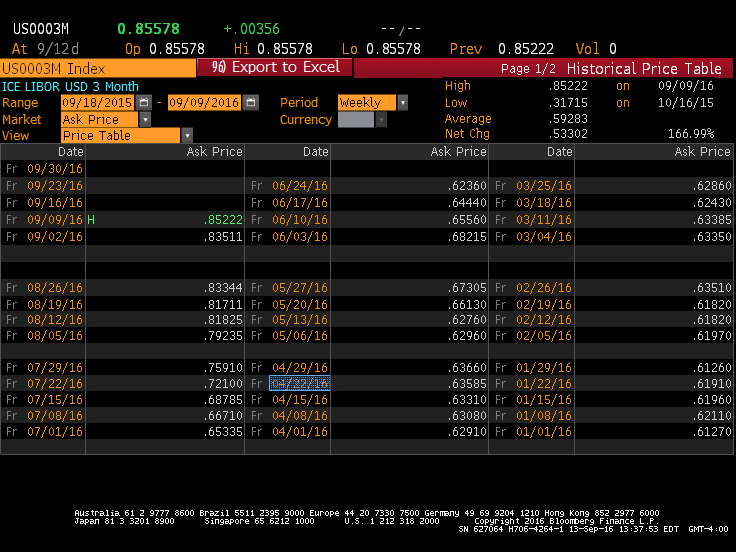Select date 05/13/16

click(299, 320)
